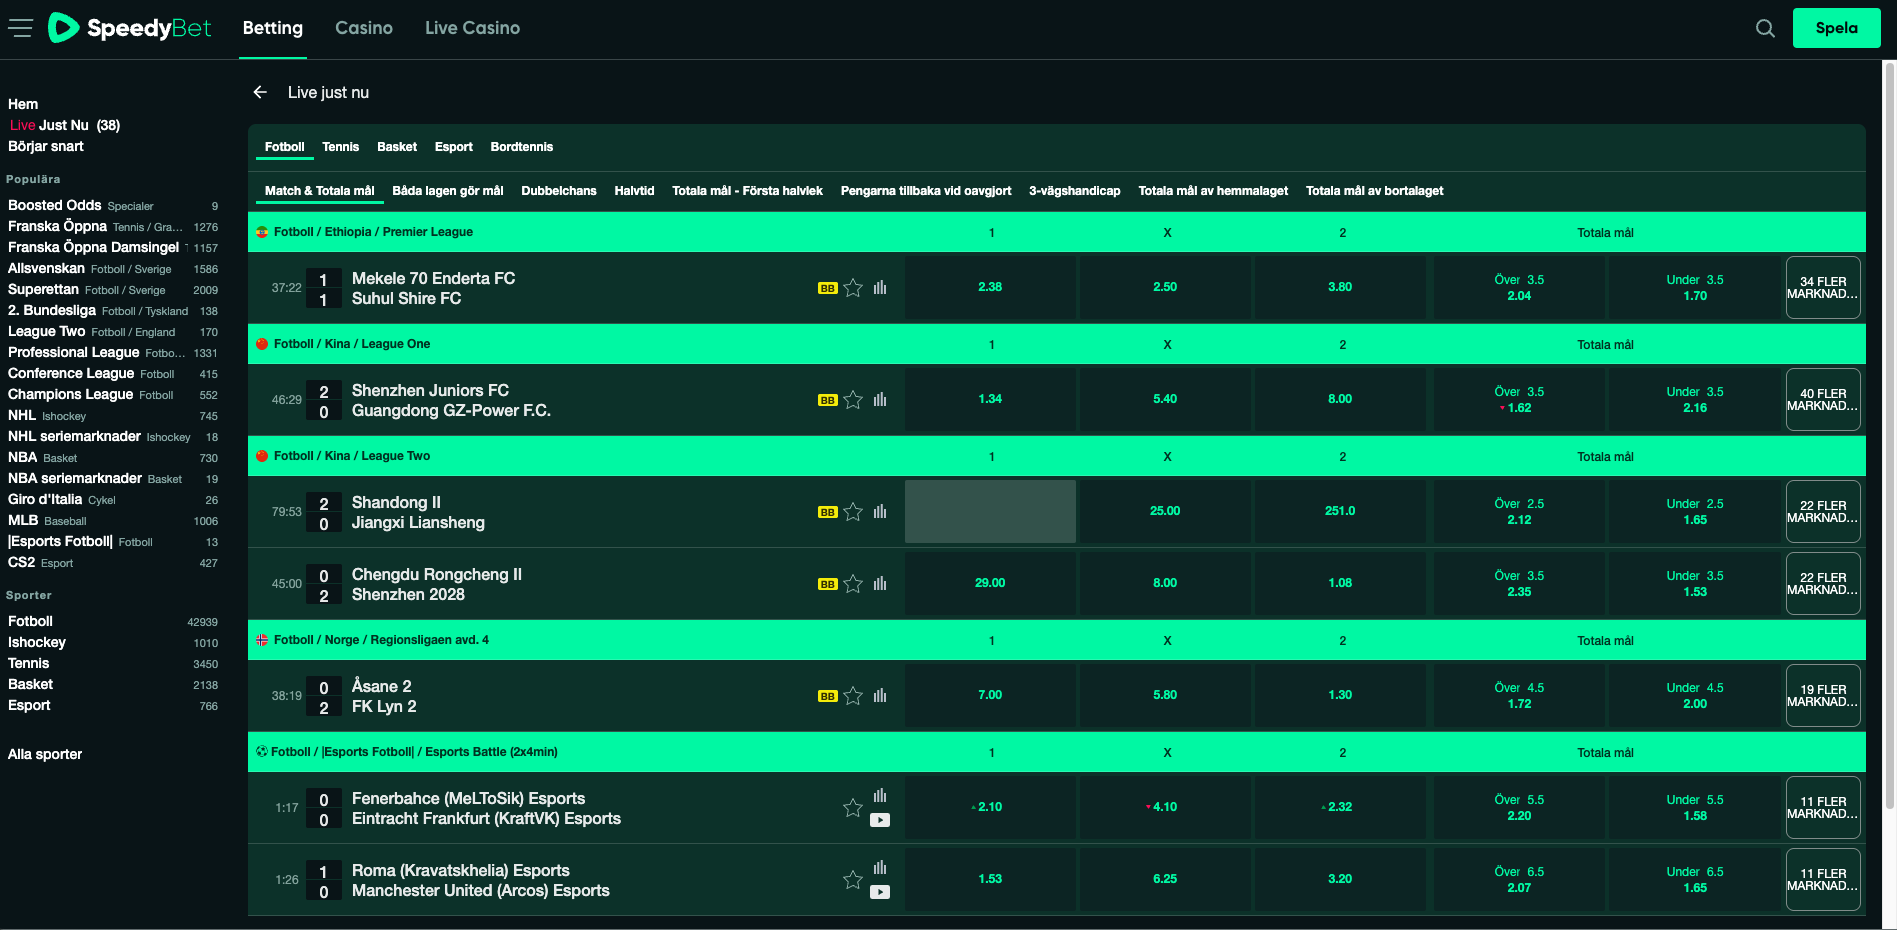Viewport: 1897px width, 930px height.
Task: Open Boosted Odds in sidebar
Action: (112, 205)
